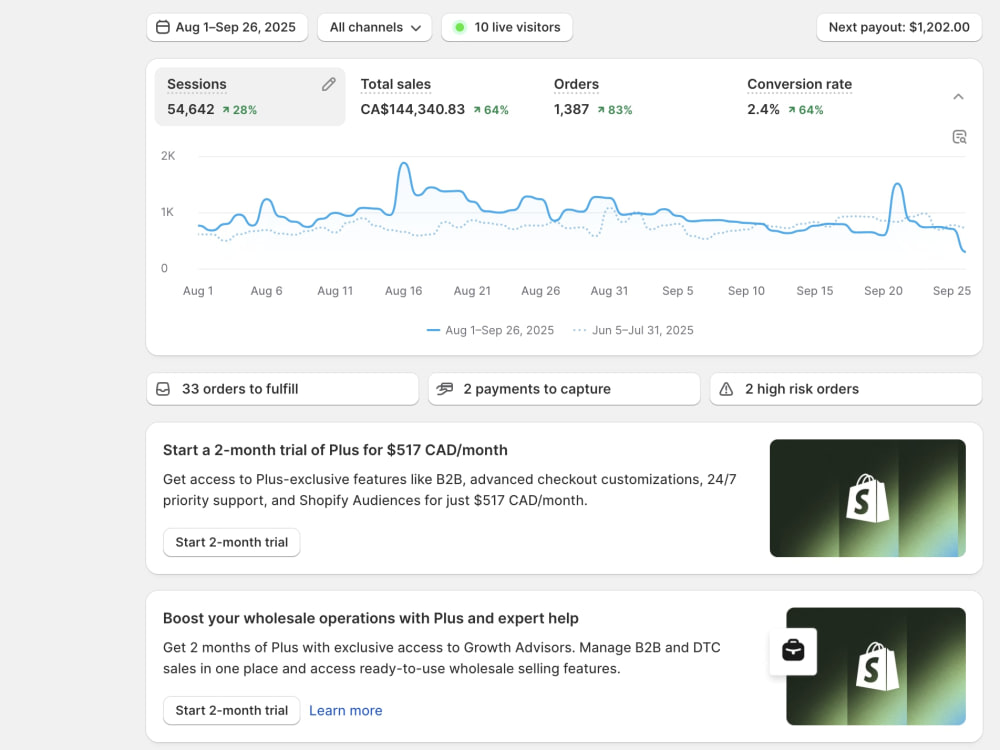Click the Learn more link
Viewport: 1000px width, 750px height.
(x=346, y=710)
